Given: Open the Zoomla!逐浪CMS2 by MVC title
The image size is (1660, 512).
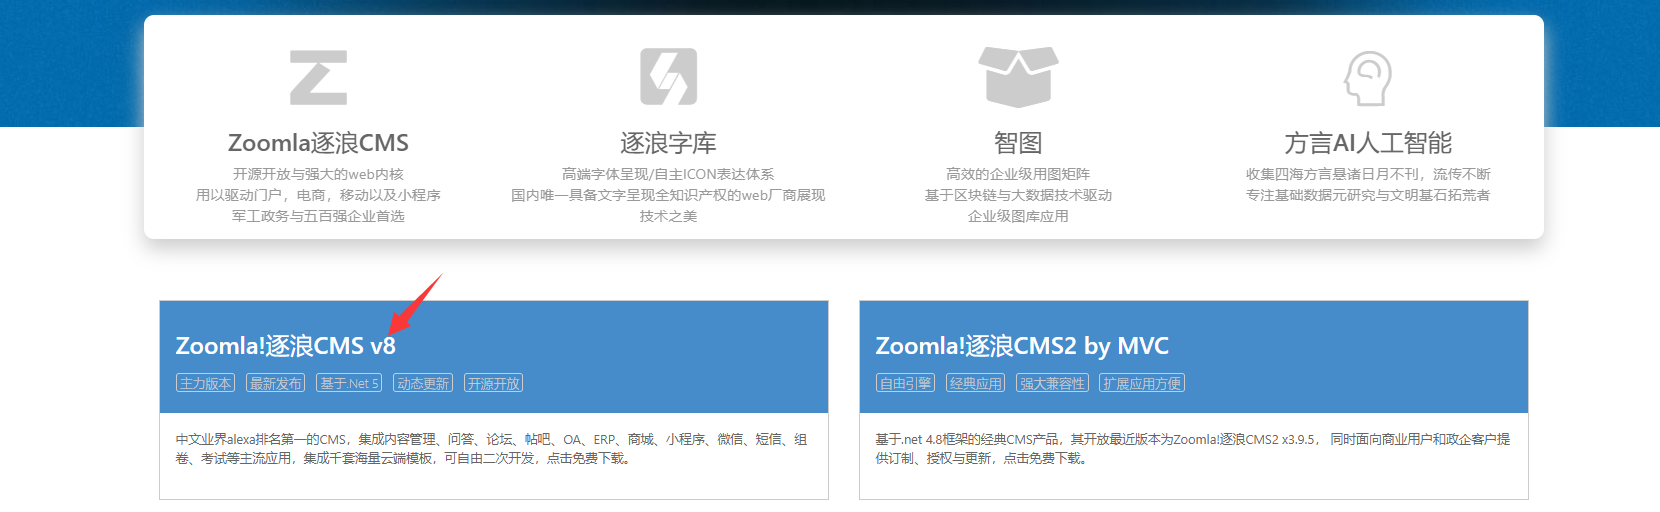Looking at the screenshot, I should tap(1022, 346).
